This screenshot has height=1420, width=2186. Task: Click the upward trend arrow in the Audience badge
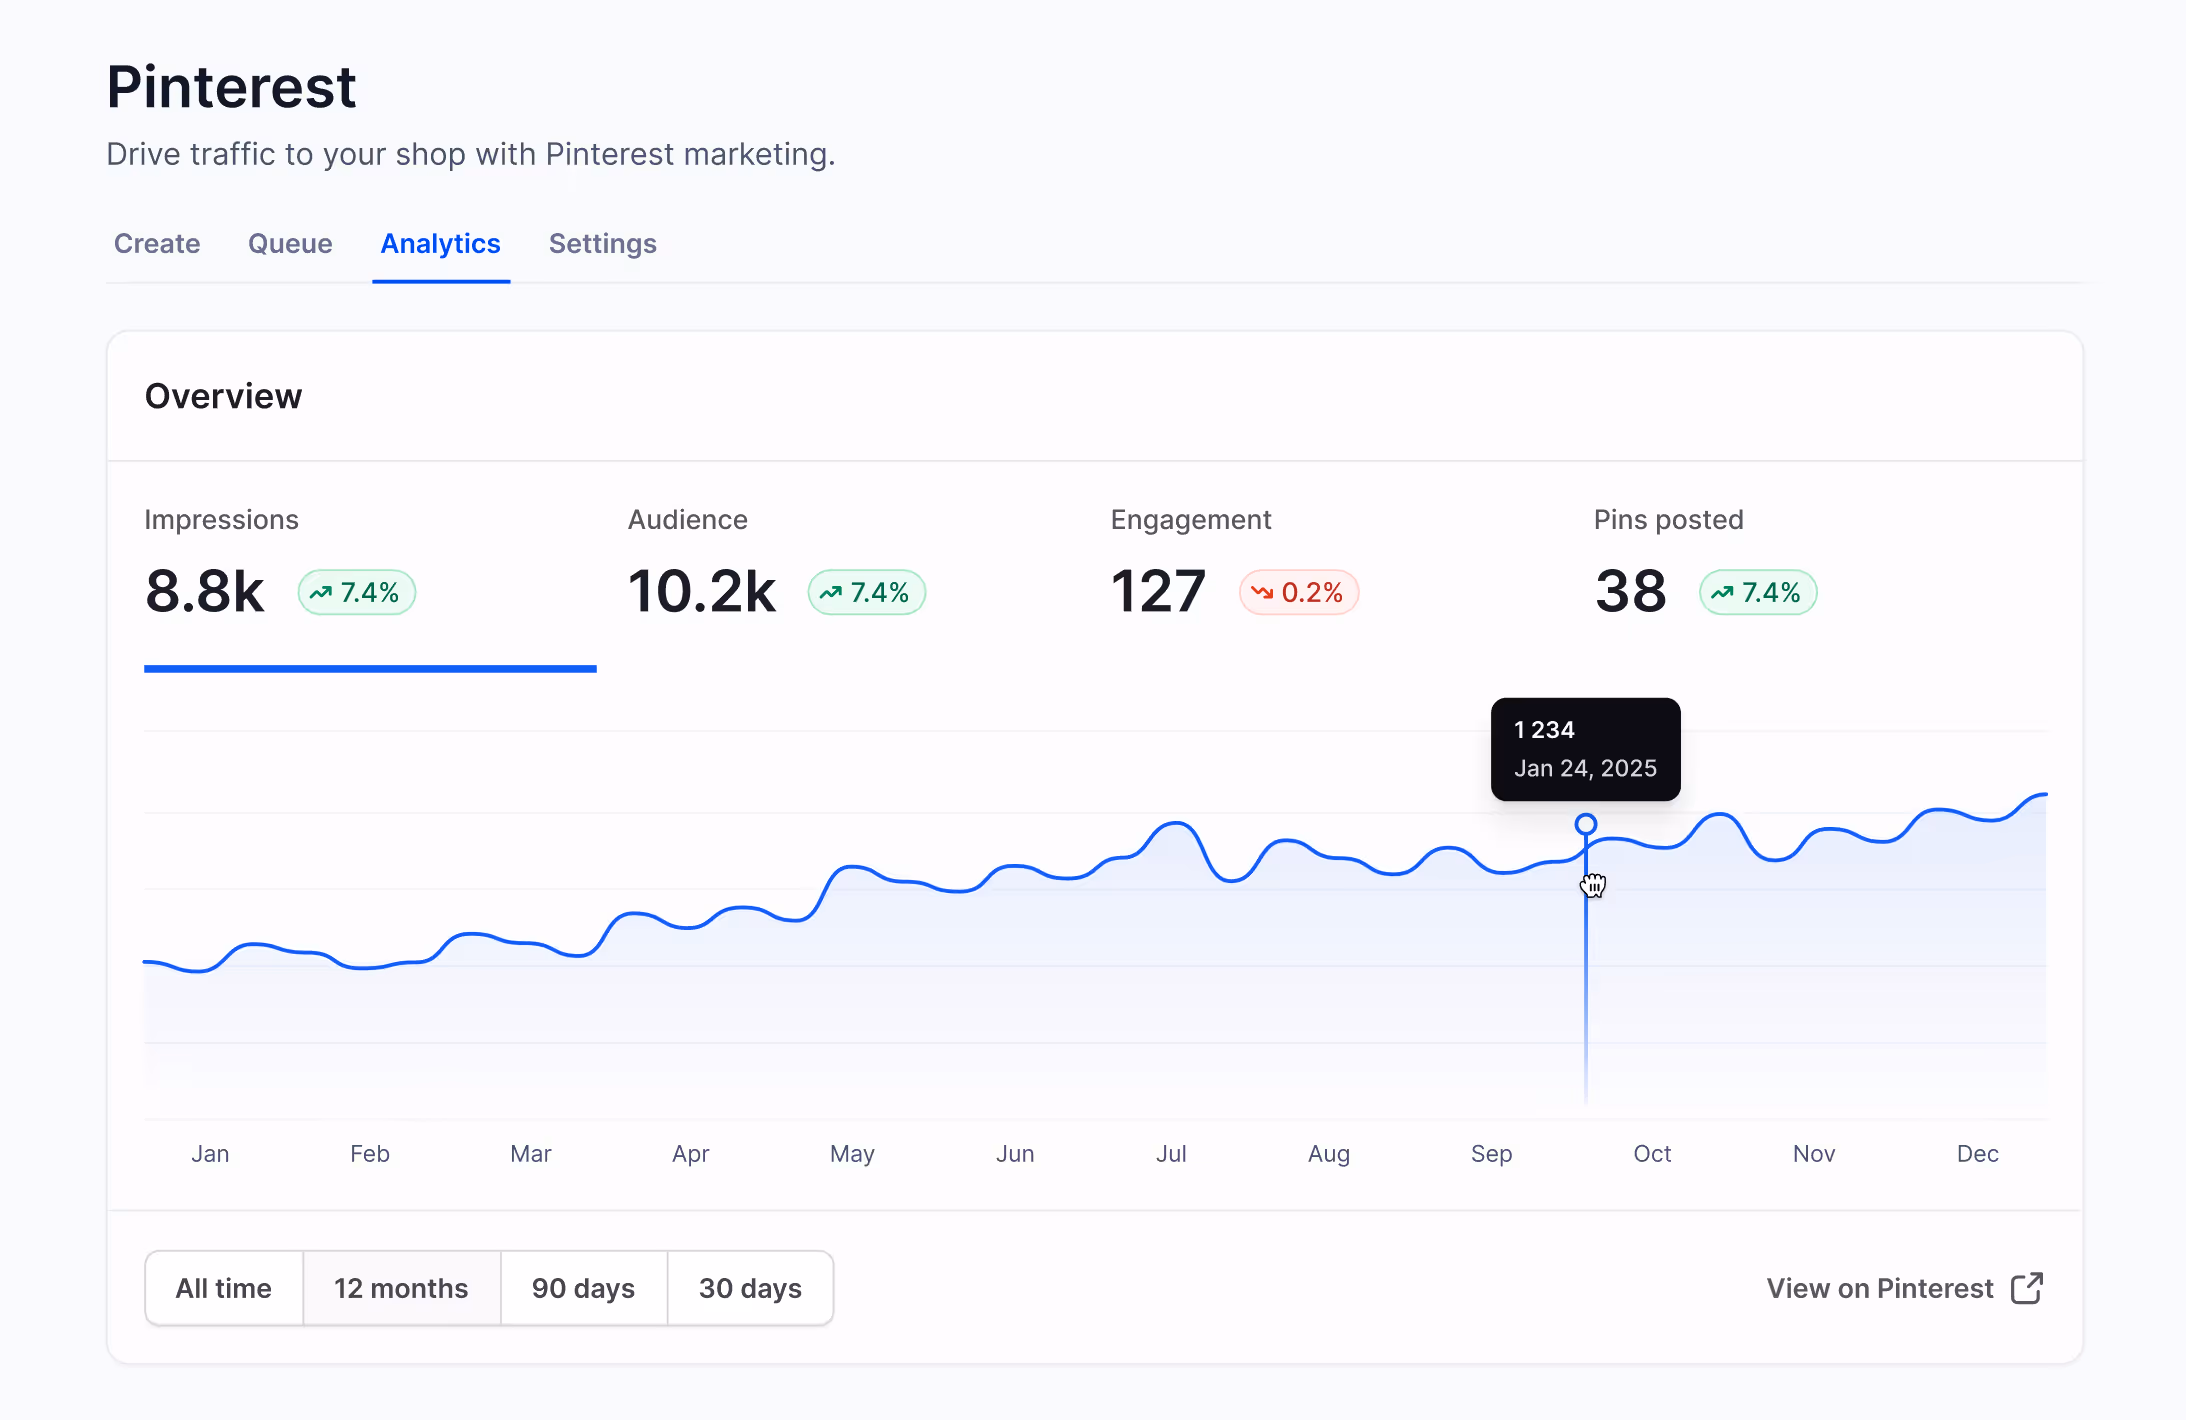831,592
